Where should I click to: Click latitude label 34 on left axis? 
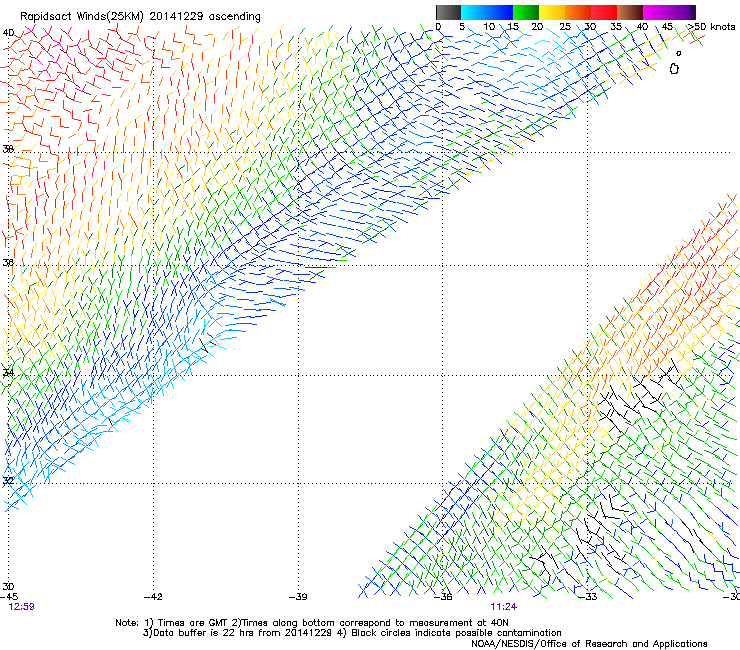click(x=8, y=372)
